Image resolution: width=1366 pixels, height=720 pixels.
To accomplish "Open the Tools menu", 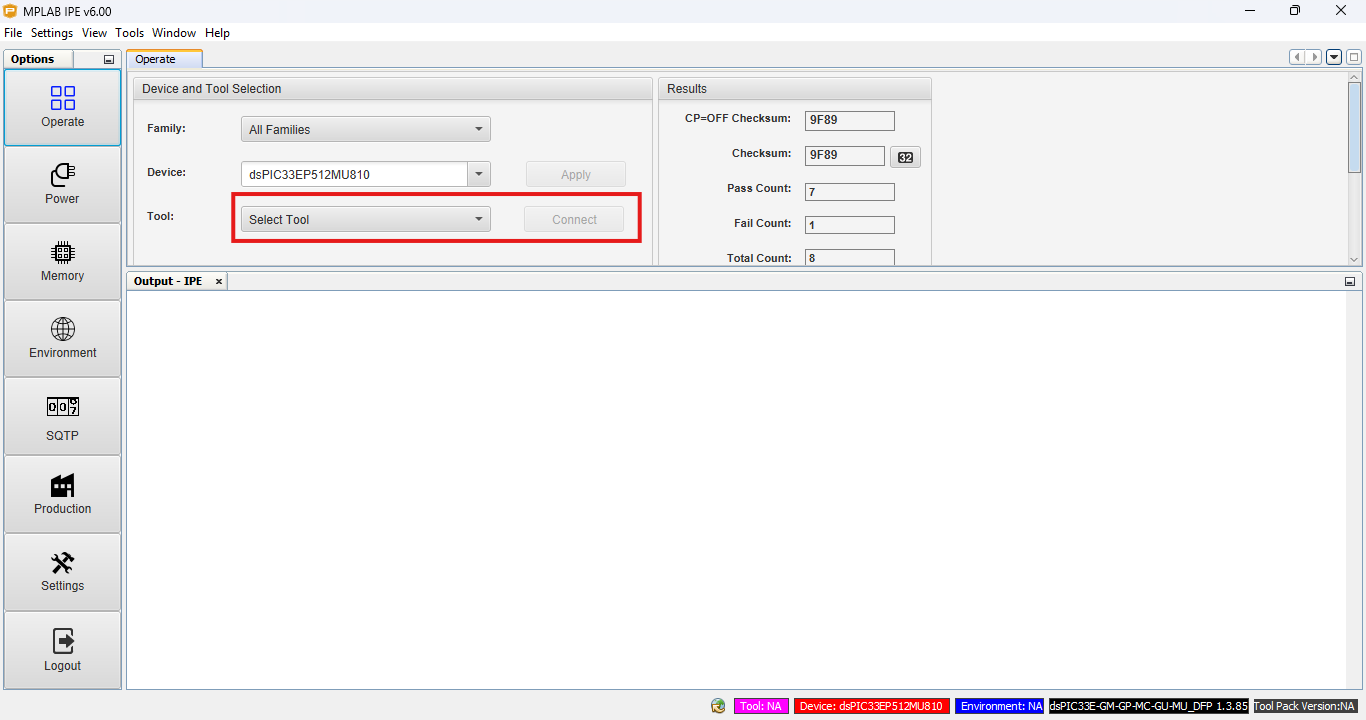I will pyautogui.click(x=130, y=33).
